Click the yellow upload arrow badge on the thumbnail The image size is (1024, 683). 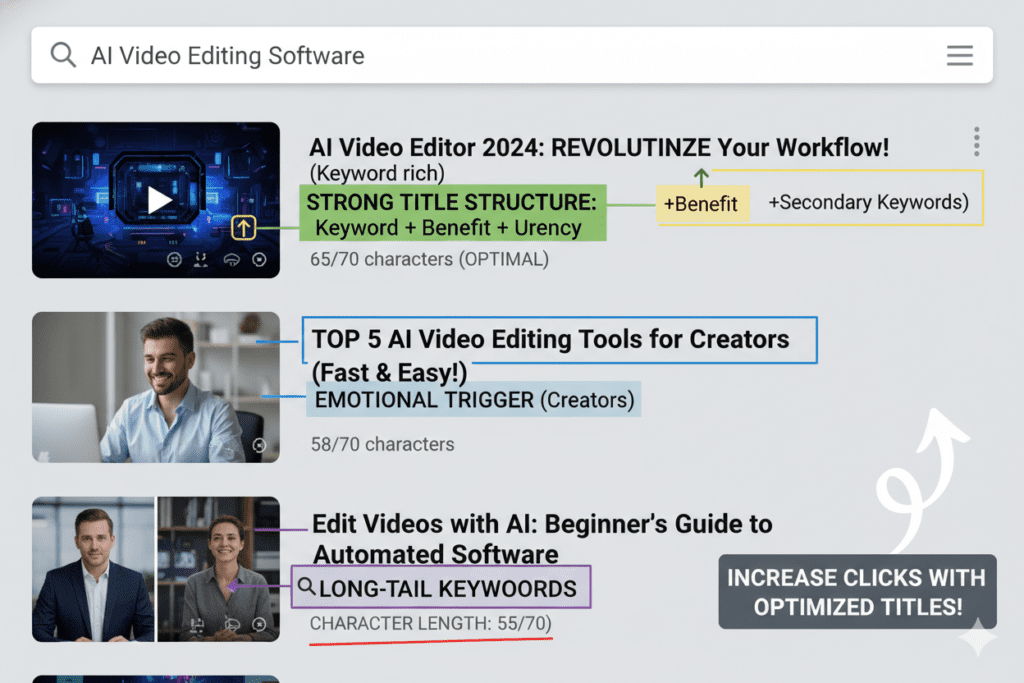coord(243,228)
